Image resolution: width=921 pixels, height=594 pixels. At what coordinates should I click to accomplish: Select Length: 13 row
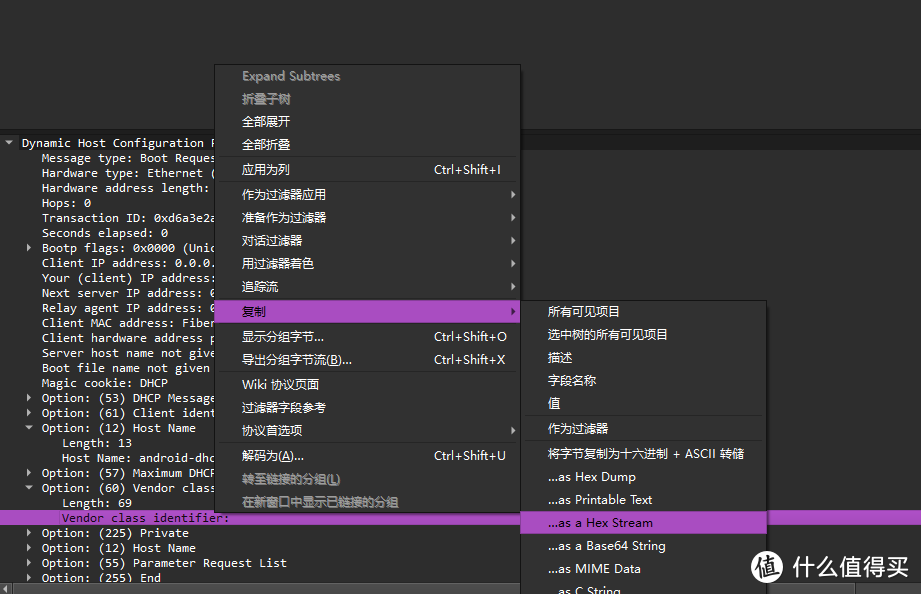point(97,442)
